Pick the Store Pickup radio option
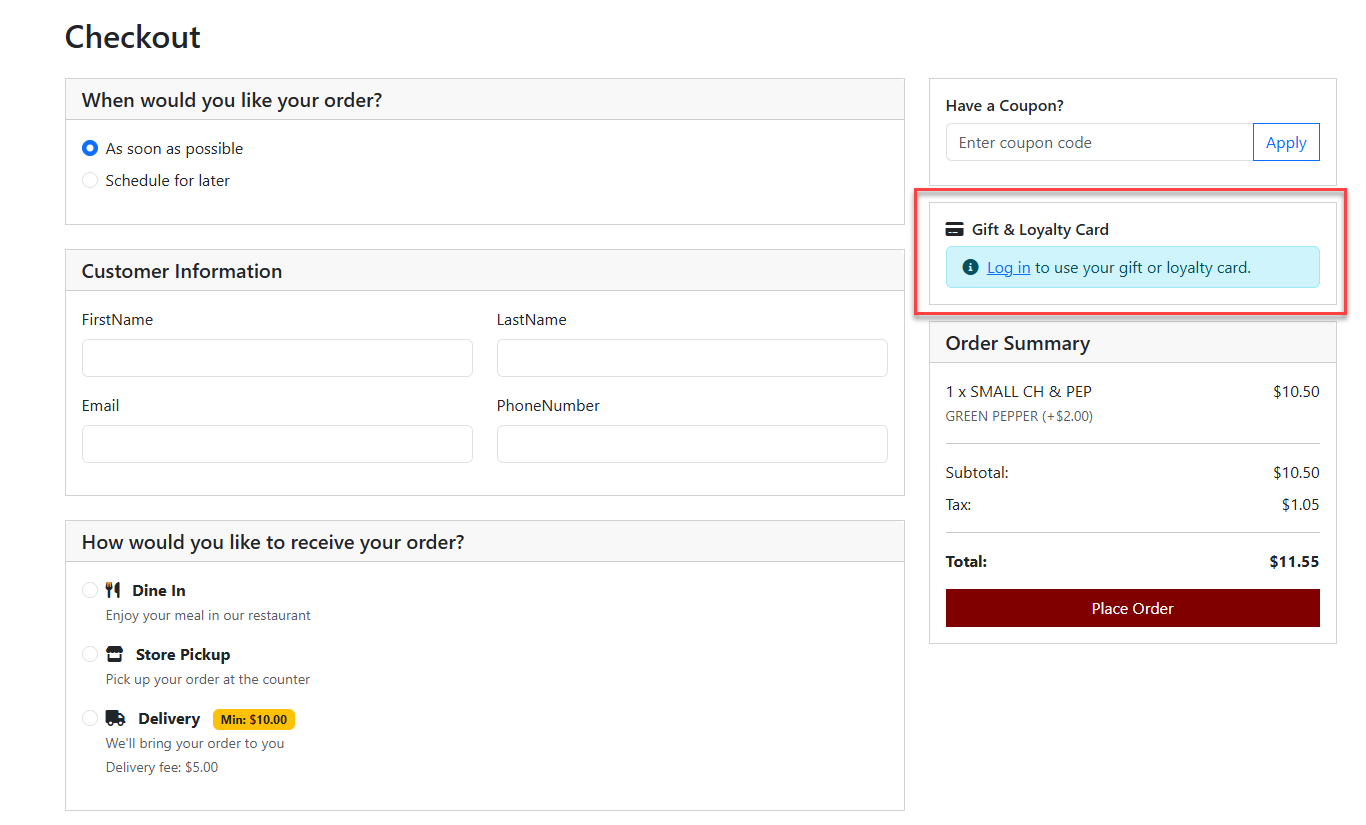 [x=90, y=654]
